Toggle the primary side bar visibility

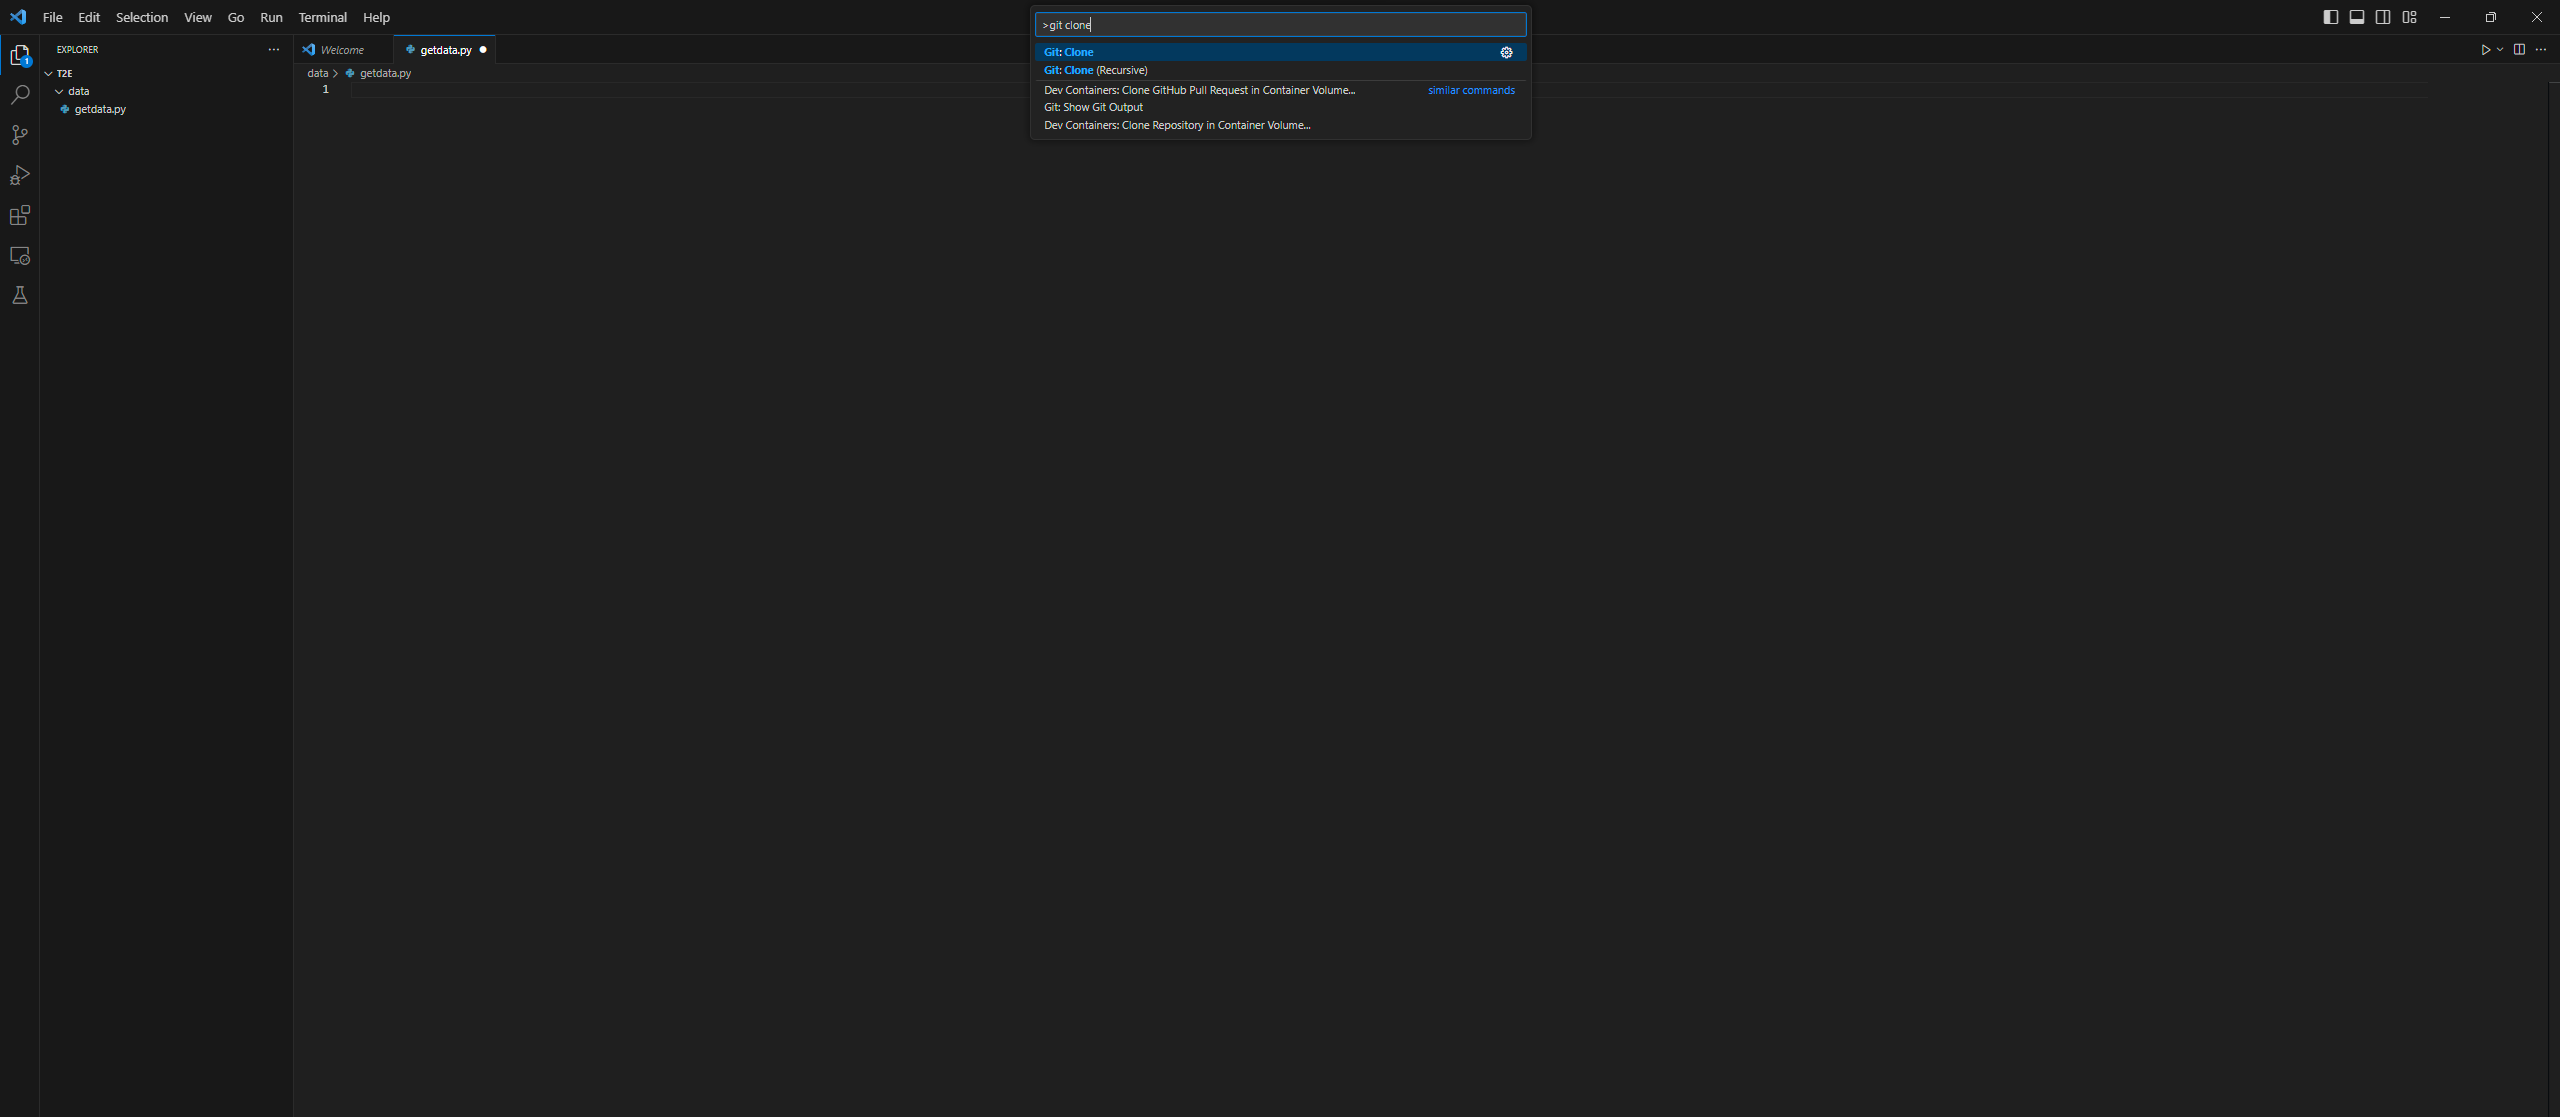[2330, 17]
